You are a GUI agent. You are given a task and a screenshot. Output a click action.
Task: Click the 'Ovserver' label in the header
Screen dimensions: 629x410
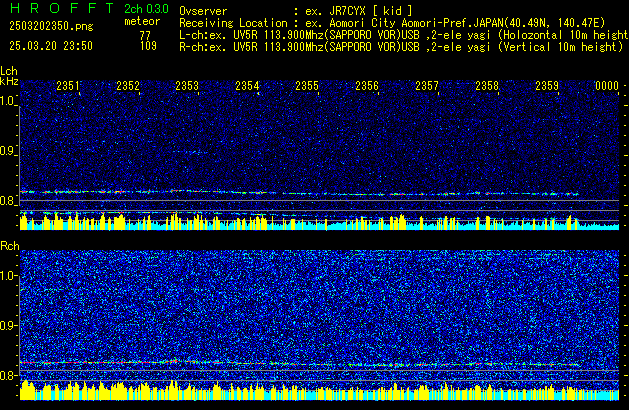(203, 11)
